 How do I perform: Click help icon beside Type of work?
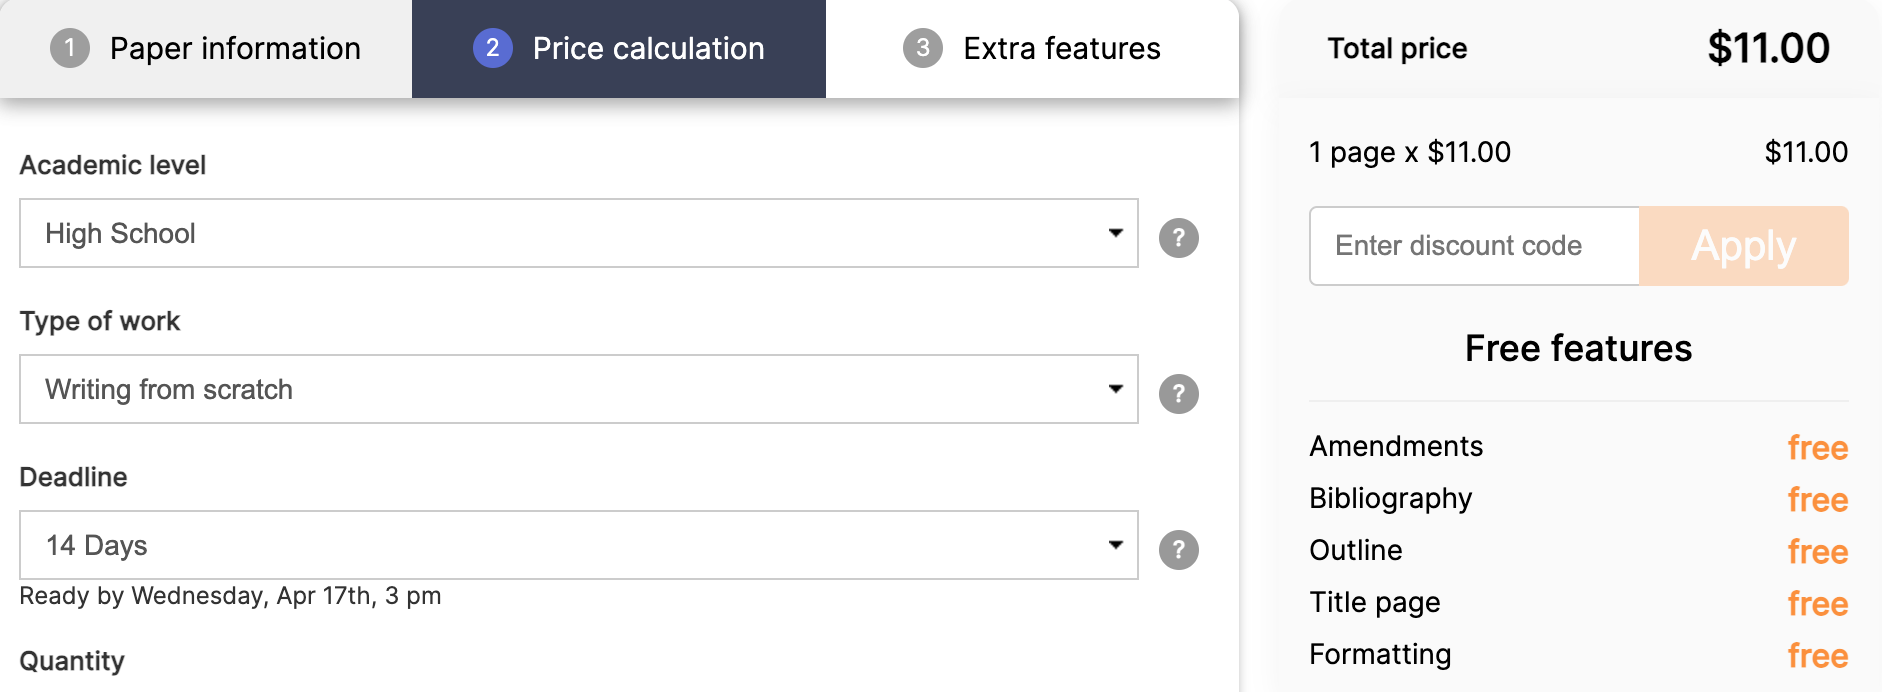1178,394
